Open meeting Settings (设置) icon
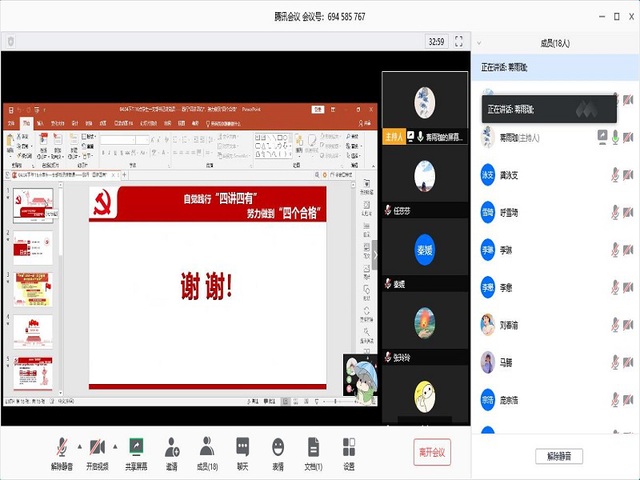This screenshot has height=480, width=640. coord(349,452)
